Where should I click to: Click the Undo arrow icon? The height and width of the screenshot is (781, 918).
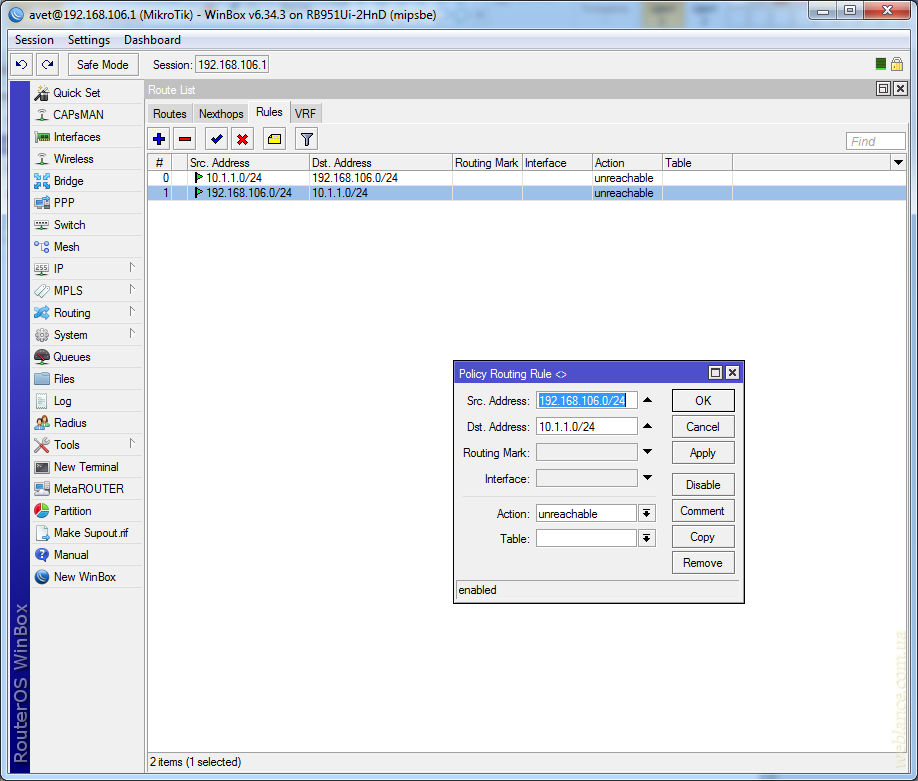pyautogui.click(x=21, y=64)
